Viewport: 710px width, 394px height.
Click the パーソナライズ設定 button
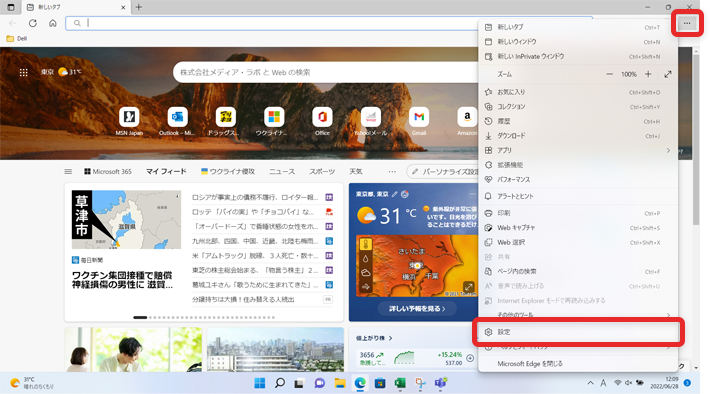pyautogui.click(x=443, y=172)
